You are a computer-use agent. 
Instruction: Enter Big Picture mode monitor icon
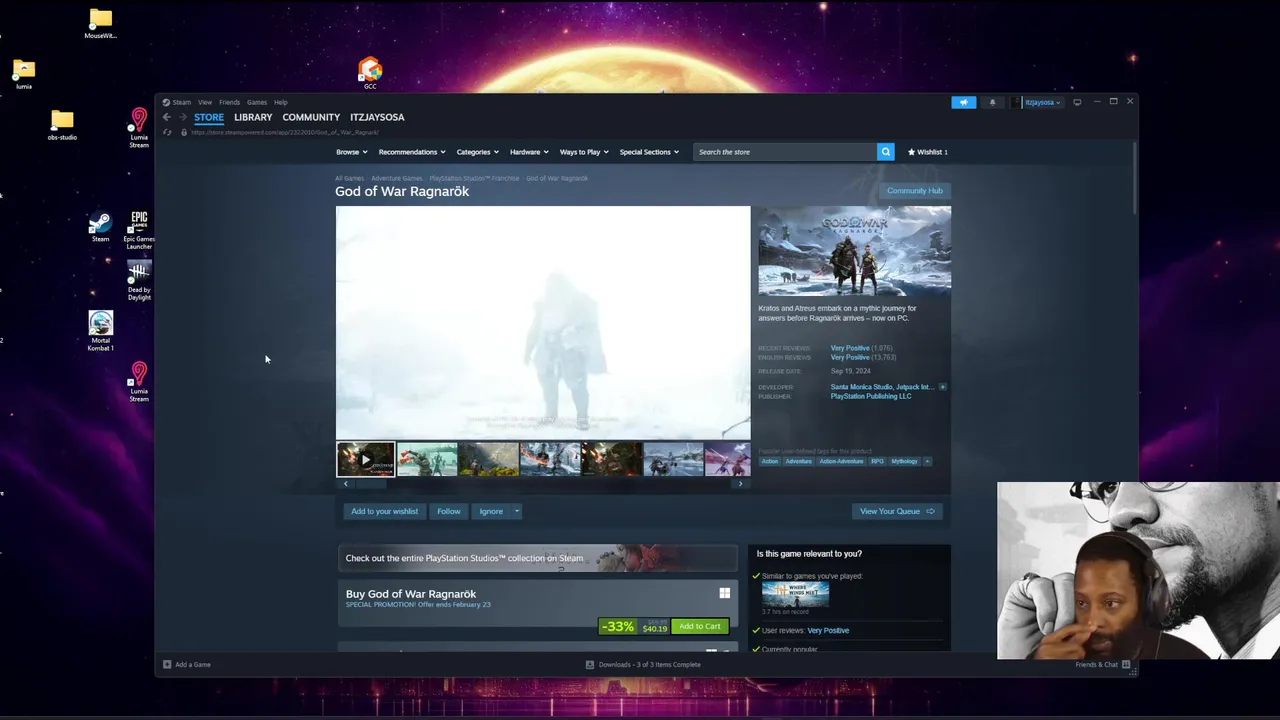coord(1077,102)
